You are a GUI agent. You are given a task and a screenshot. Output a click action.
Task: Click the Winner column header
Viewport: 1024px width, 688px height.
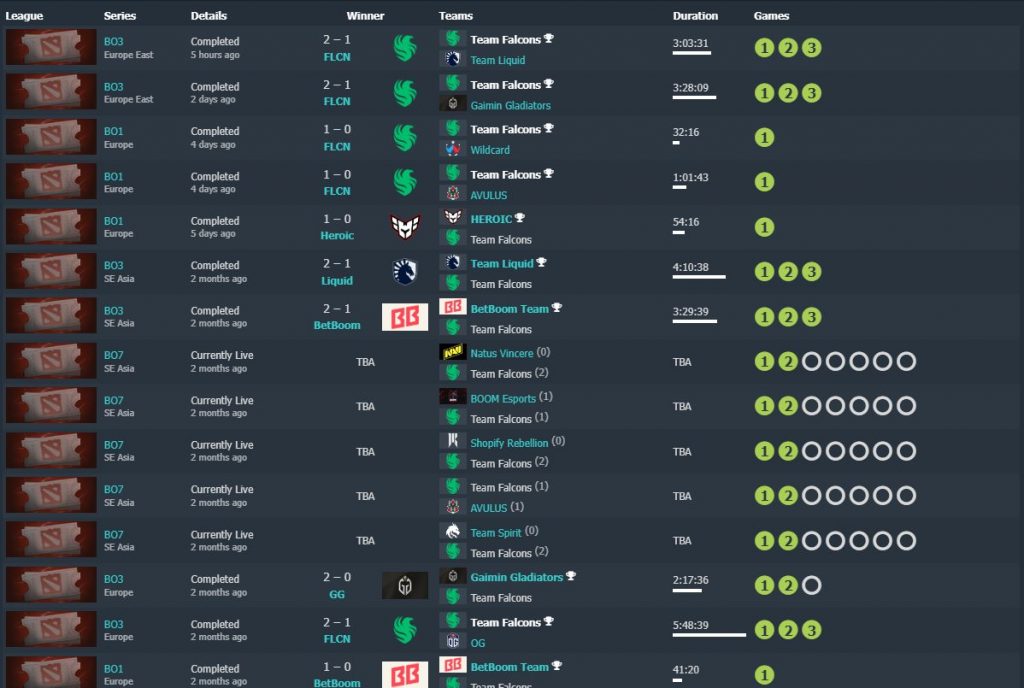(x=365, y=16)
